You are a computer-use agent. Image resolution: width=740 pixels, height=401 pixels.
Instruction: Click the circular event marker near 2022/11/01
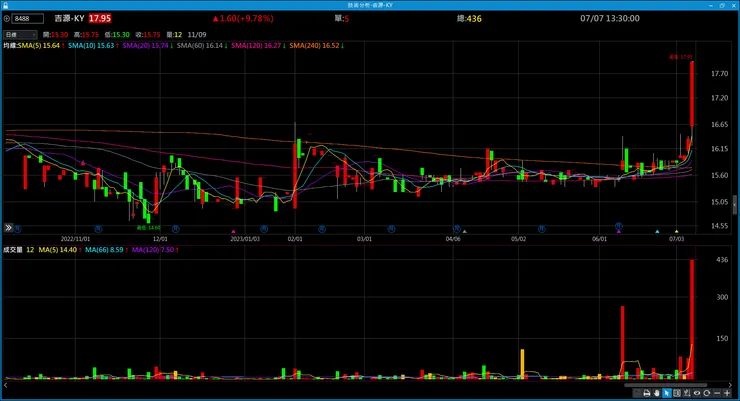click(x=98, y=229)
